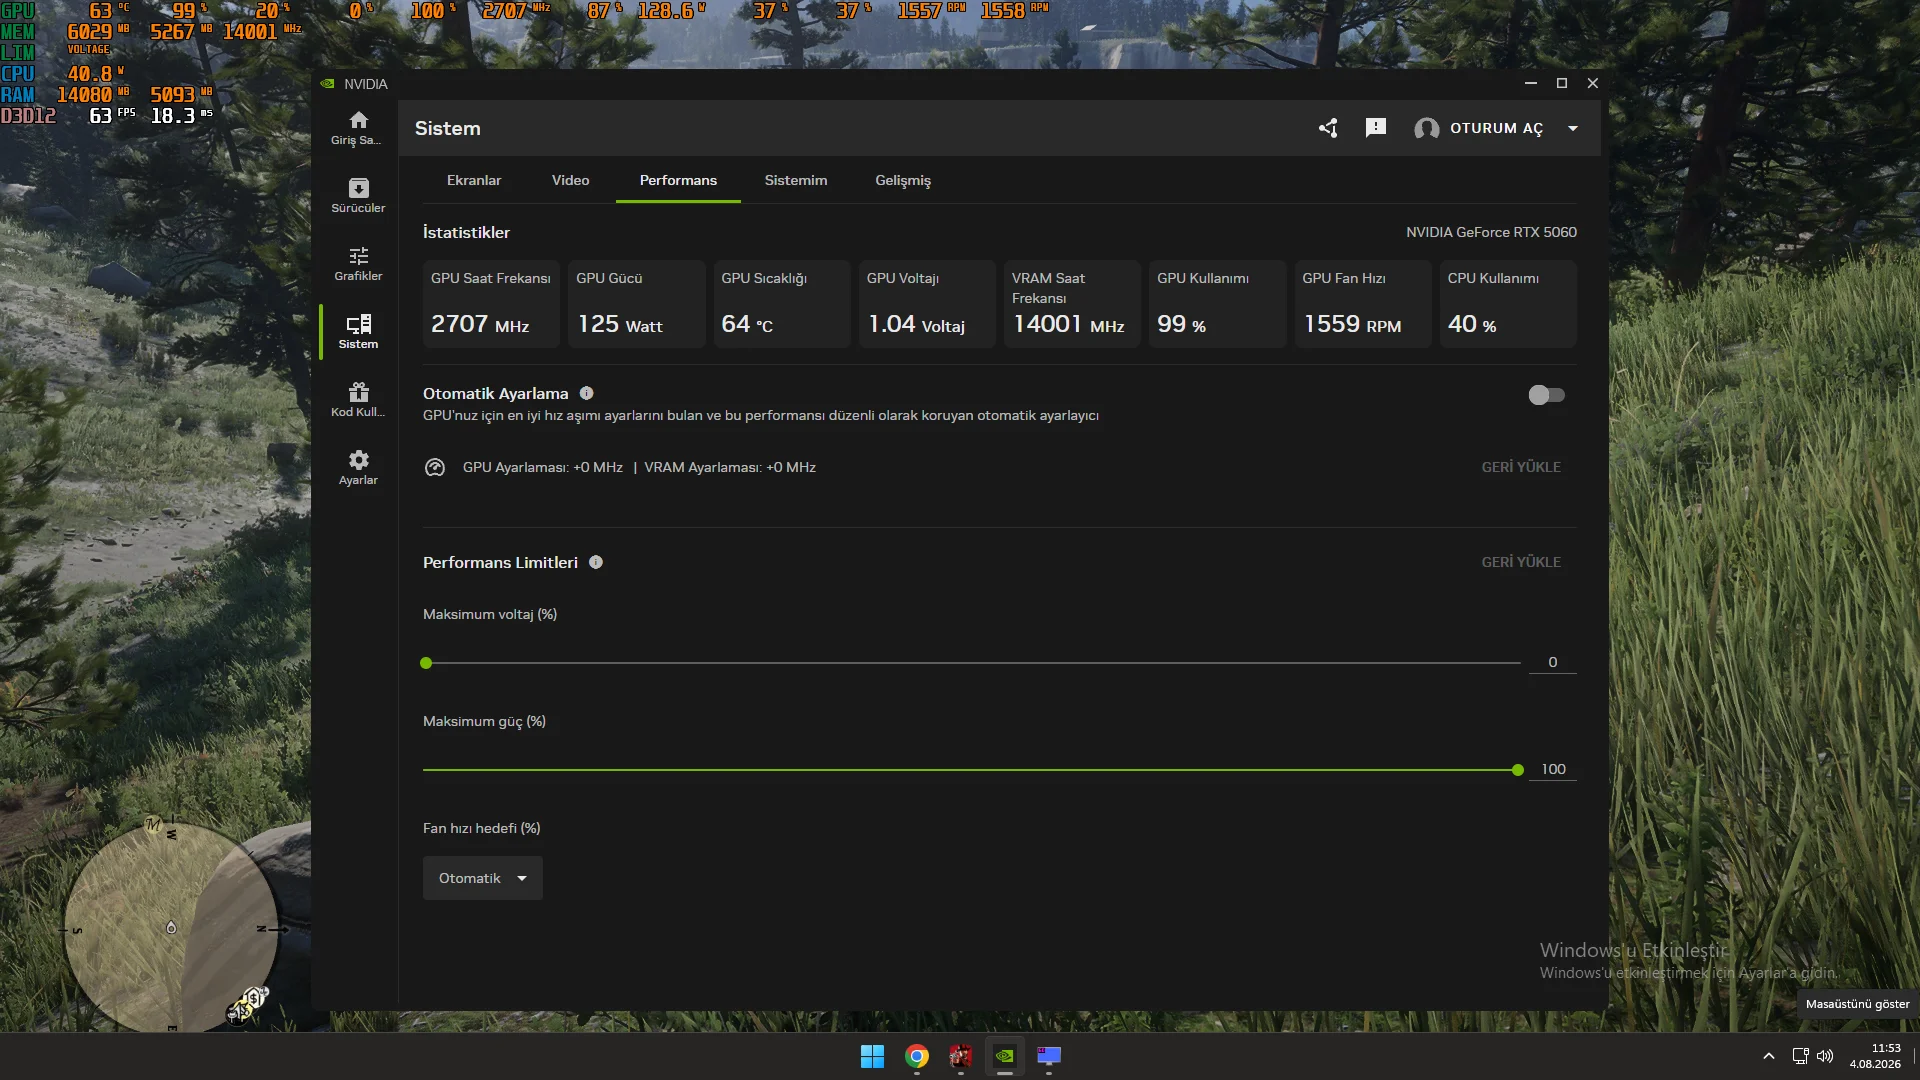Click the CPU Kullanımı stat card
Screen dimensions: 1920x1080
1508,304
